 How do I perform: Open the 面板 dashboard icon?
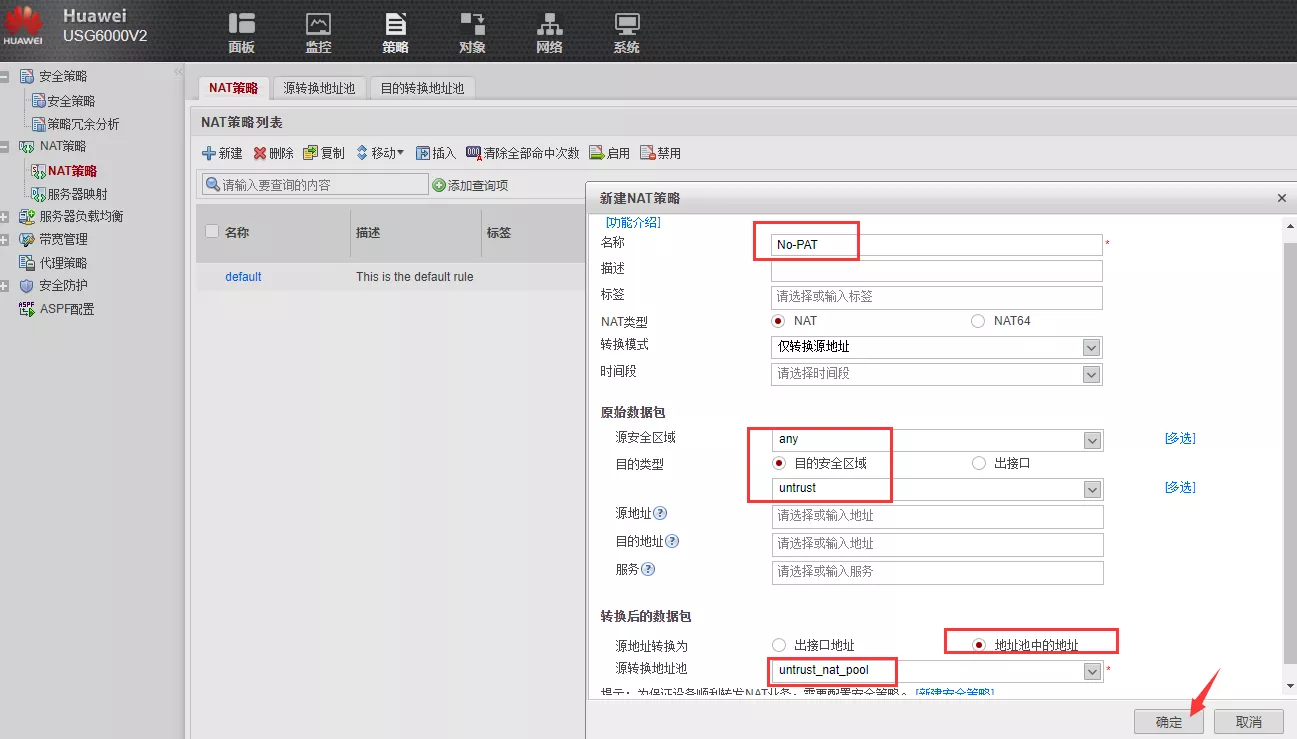[x=241, y=24]
